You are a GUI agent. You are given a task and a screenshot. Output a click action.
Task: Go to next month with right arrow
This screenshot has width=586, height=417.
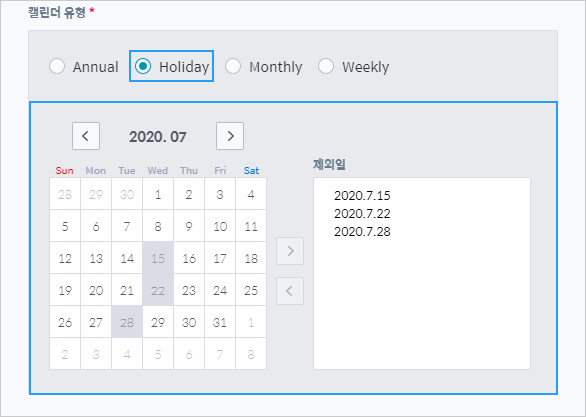tap(230, 136)
